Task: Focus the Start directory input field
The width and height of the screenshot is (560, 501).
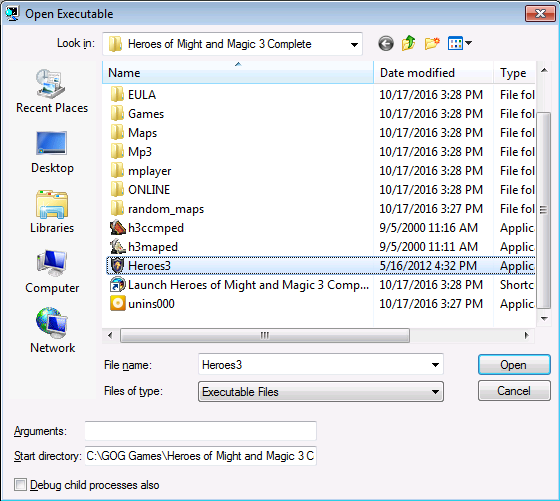Action: click(x=201, y=456)
